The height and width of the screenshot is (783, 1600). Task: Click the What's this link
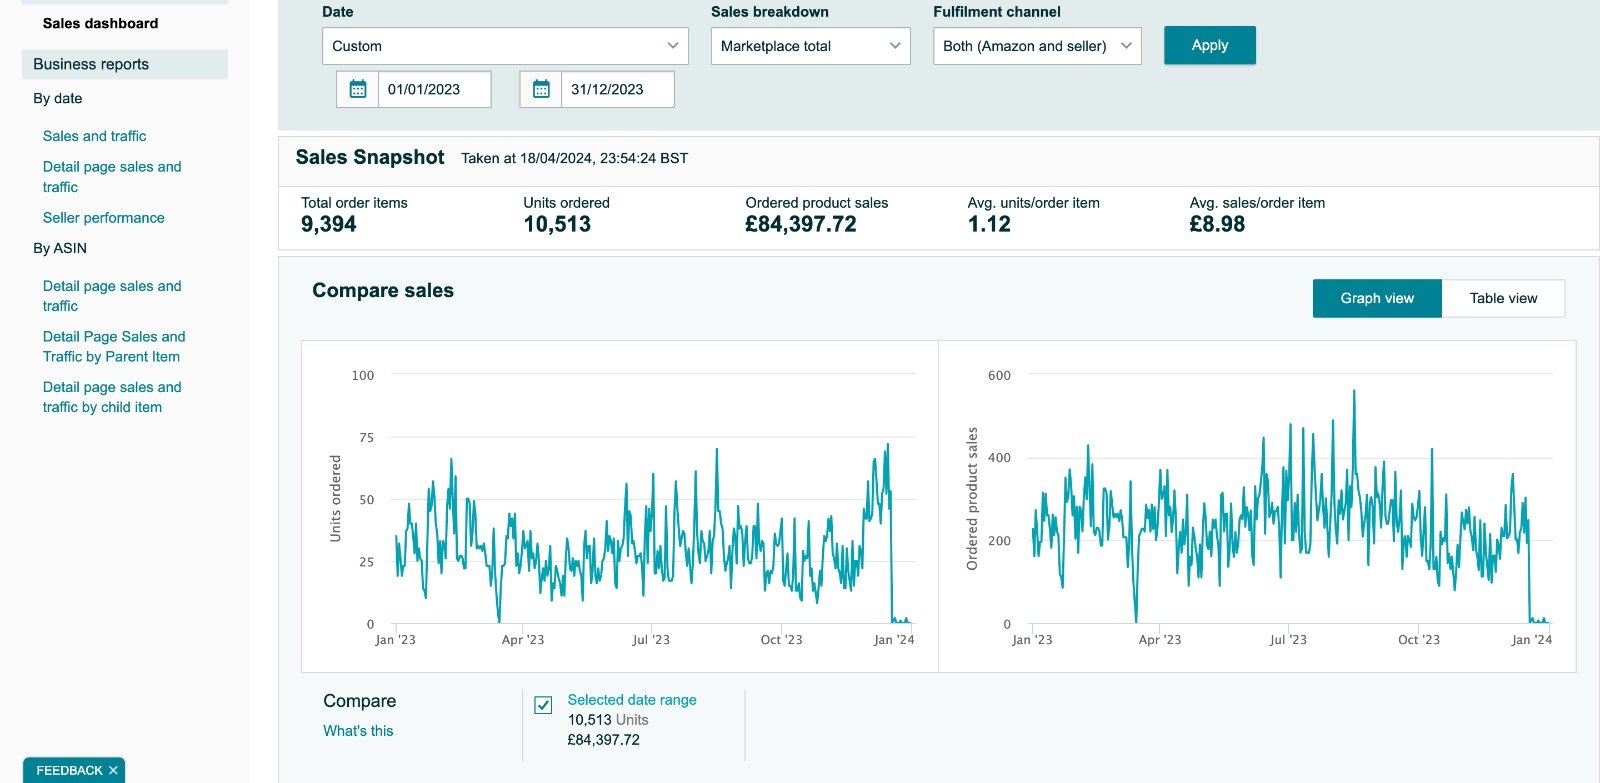[358, 731]
